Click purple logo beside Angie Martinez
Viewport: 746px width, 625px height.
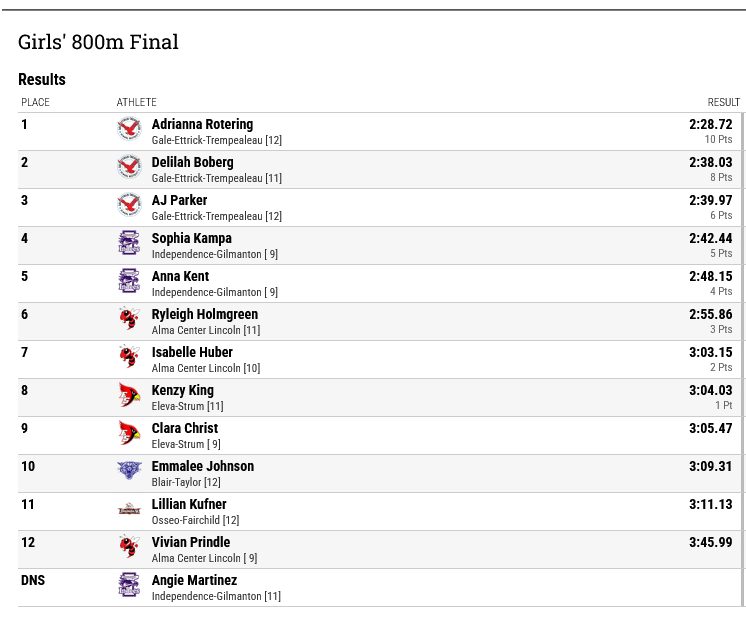point(129,585)
